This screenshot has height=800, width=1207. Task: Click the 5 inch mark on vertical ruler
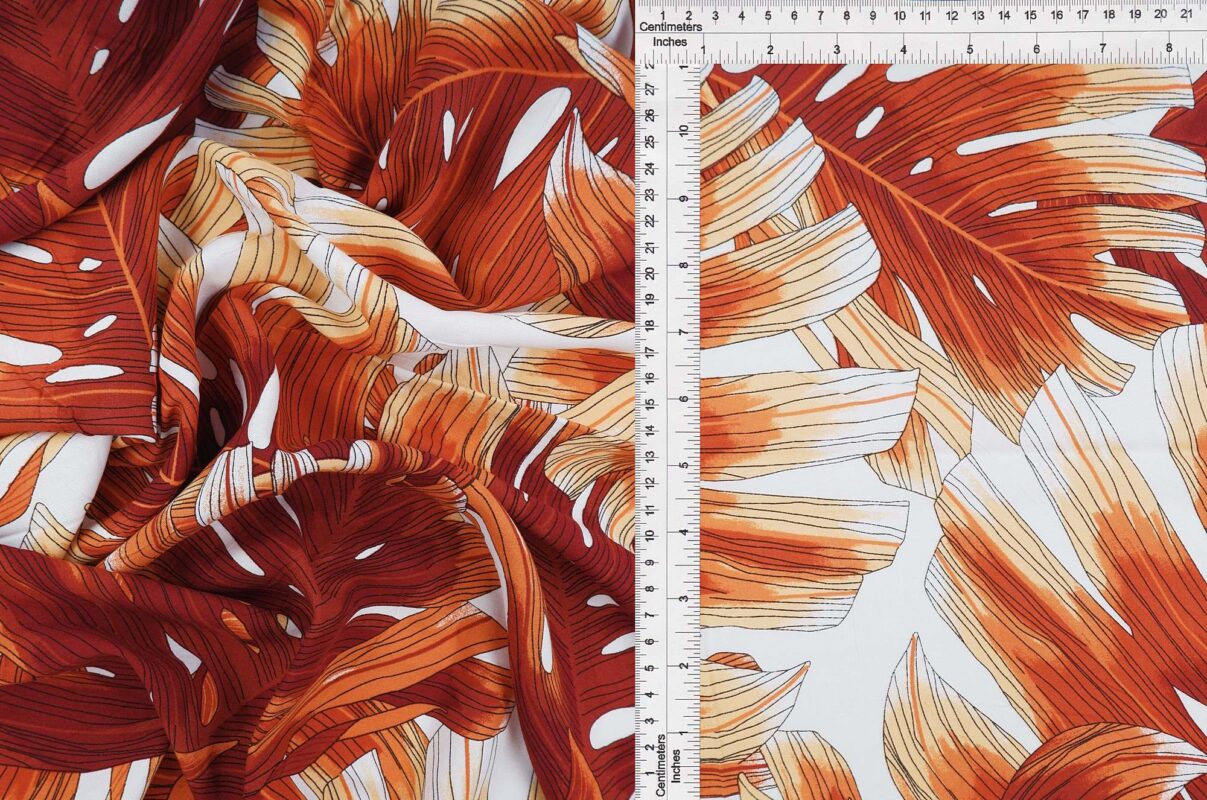683,465
